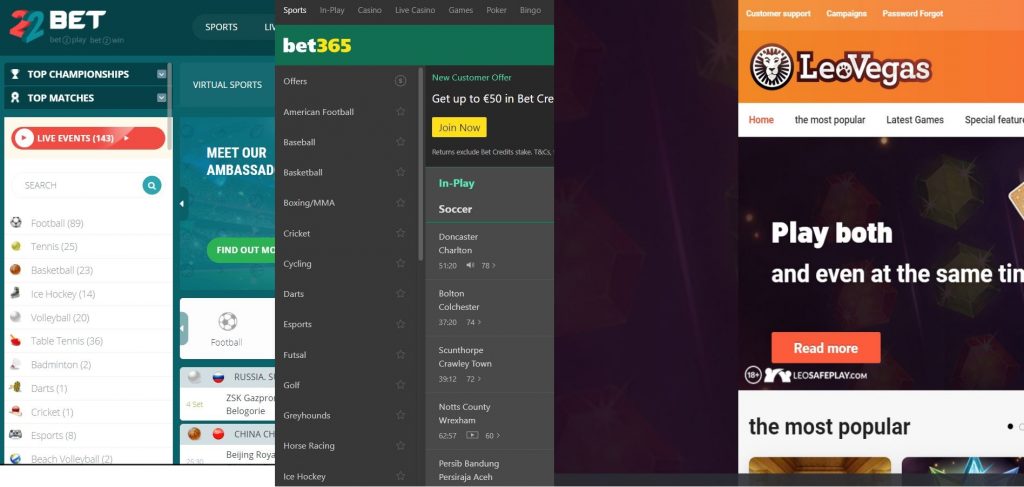This screenshot has width=1024, height=487.
Task: Click the Offers coin icon
Action: (x=400, y=81)
